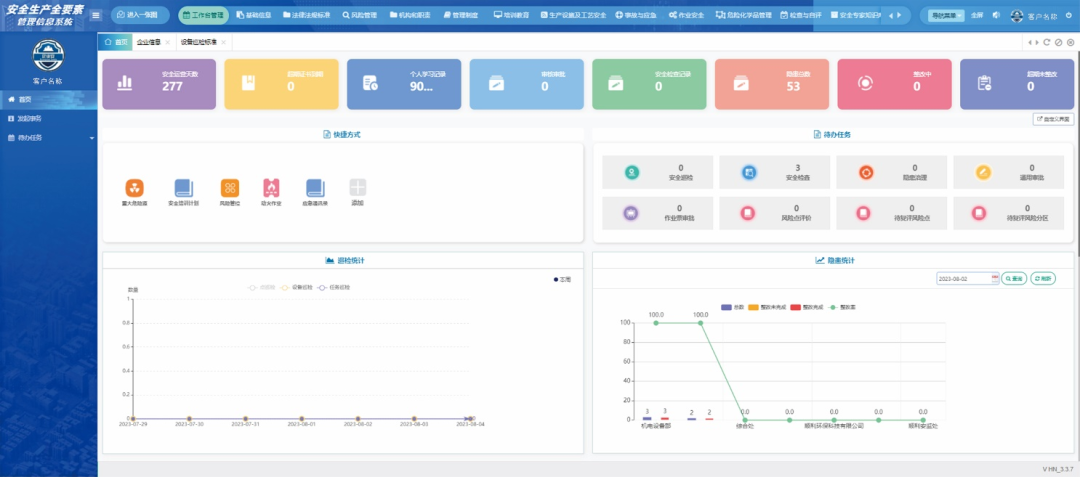This screenshot has width=1080, height=477.
Task: Open the 风险点评价 task tile
Action: [775, 213]
